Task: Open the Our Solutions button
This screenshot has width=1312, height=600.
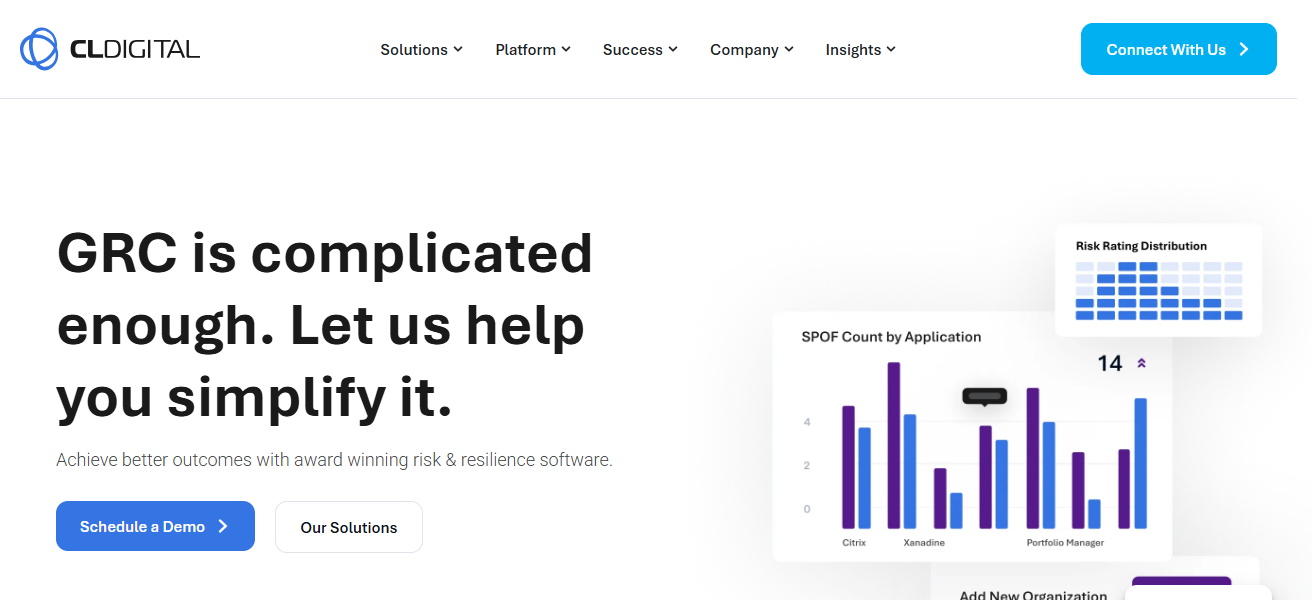Action: pos(349,528)
